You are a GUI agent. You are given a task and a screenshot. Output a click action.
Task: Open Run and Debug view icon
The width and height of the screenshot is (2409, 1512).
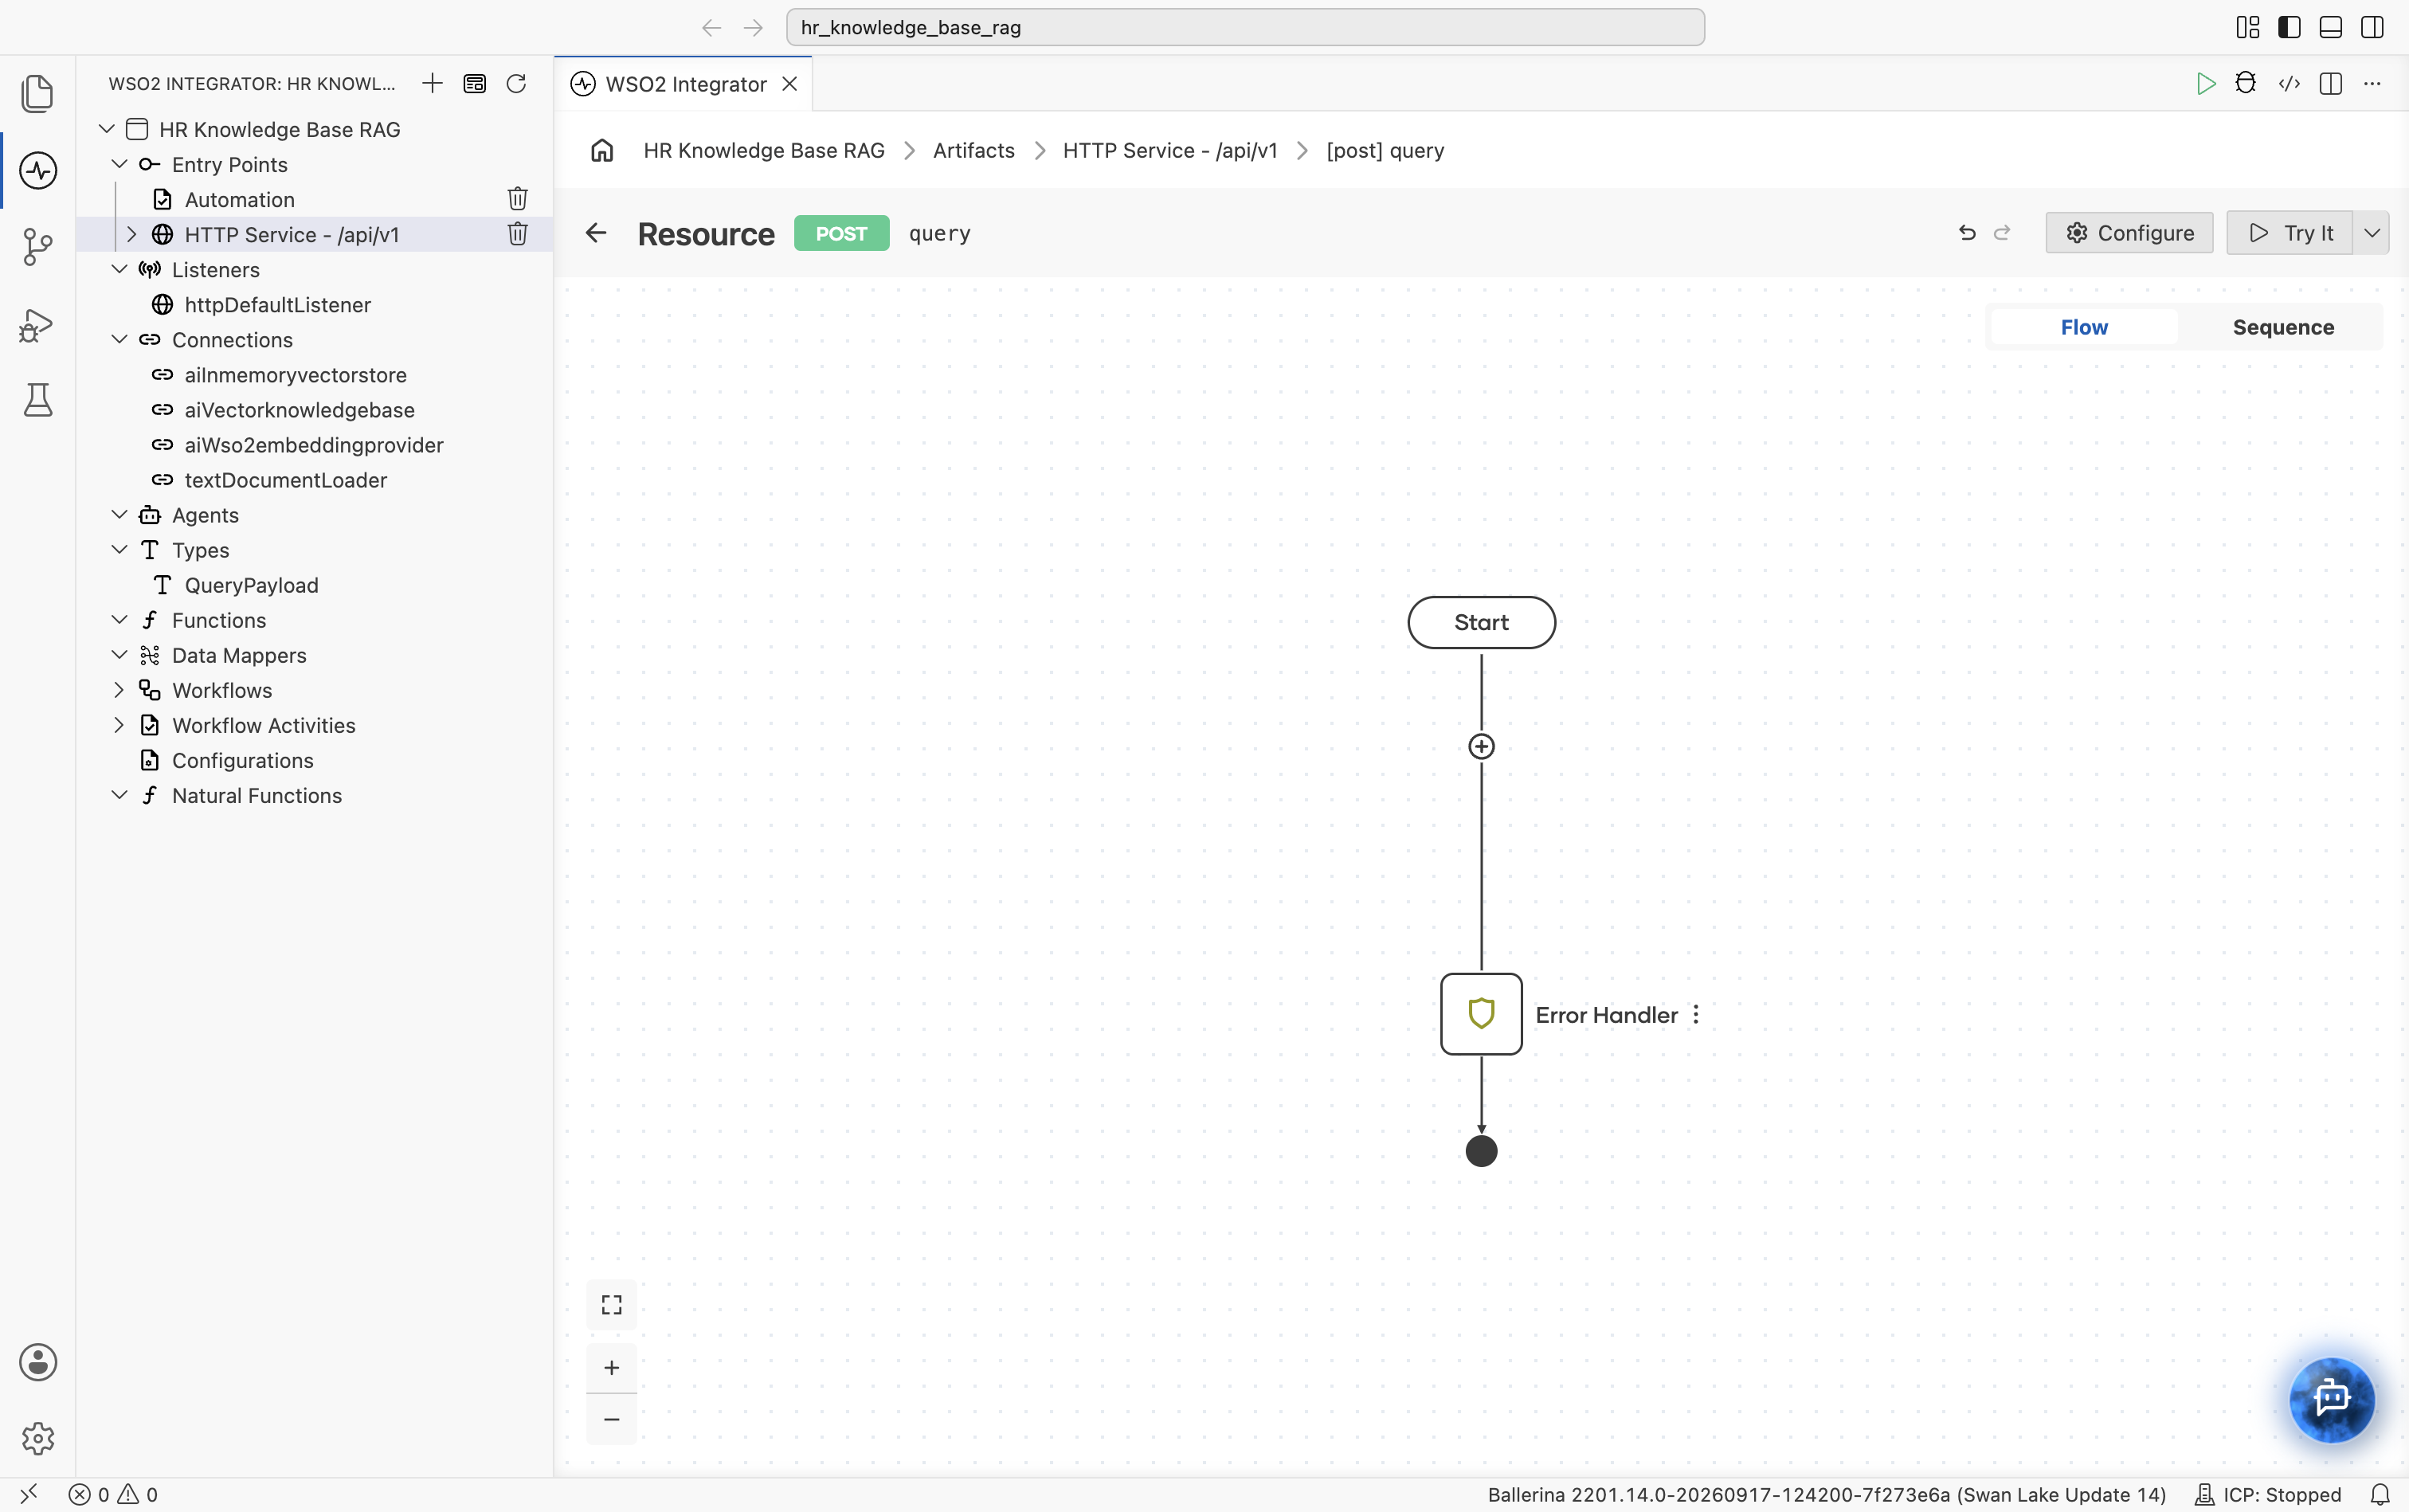[38, 325]
